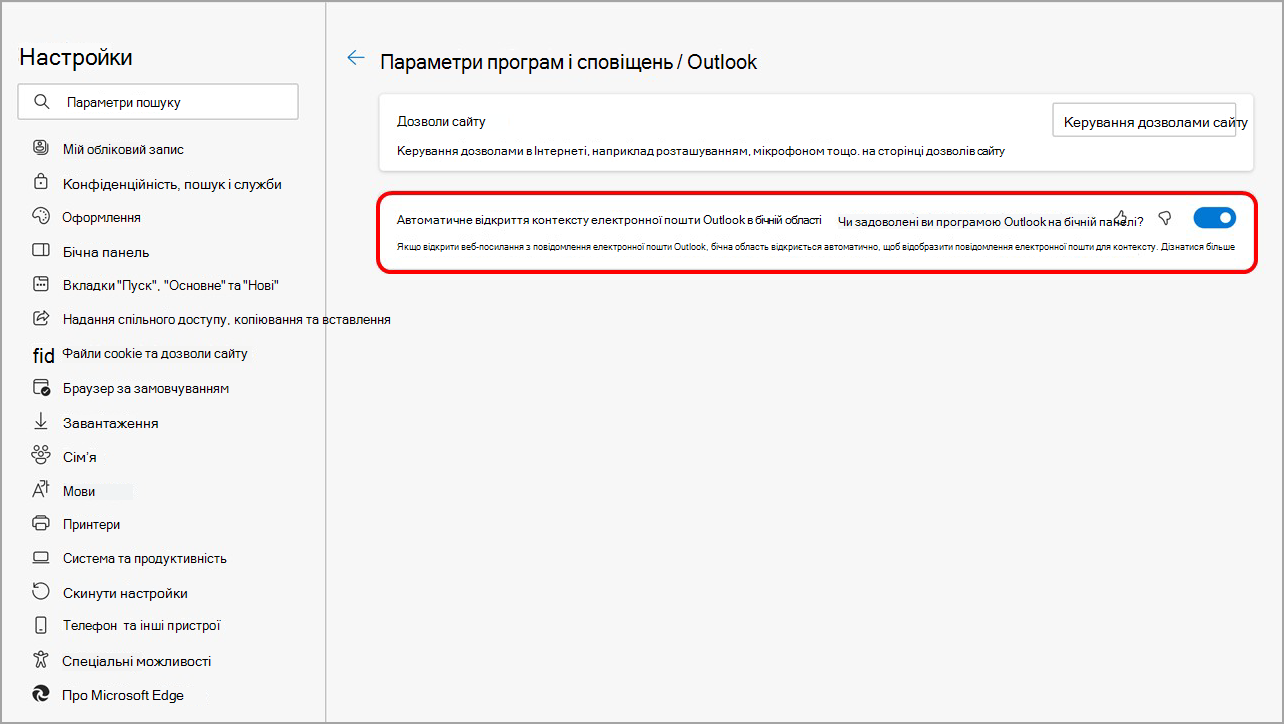1284x724 pixels.
Task: Click the share icon for Надання спільного доступу
Action: coord(41,319)
